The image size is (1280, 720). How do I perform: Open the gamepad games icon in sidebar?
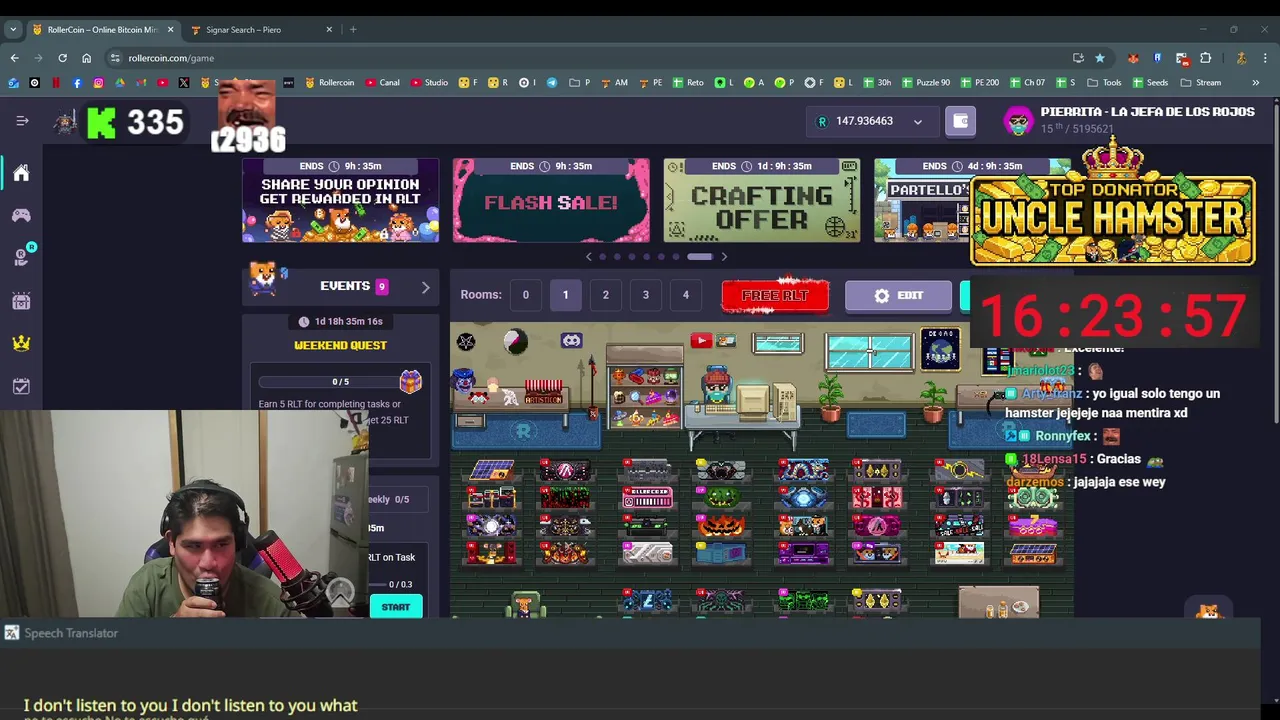click(x=21, y=215)
